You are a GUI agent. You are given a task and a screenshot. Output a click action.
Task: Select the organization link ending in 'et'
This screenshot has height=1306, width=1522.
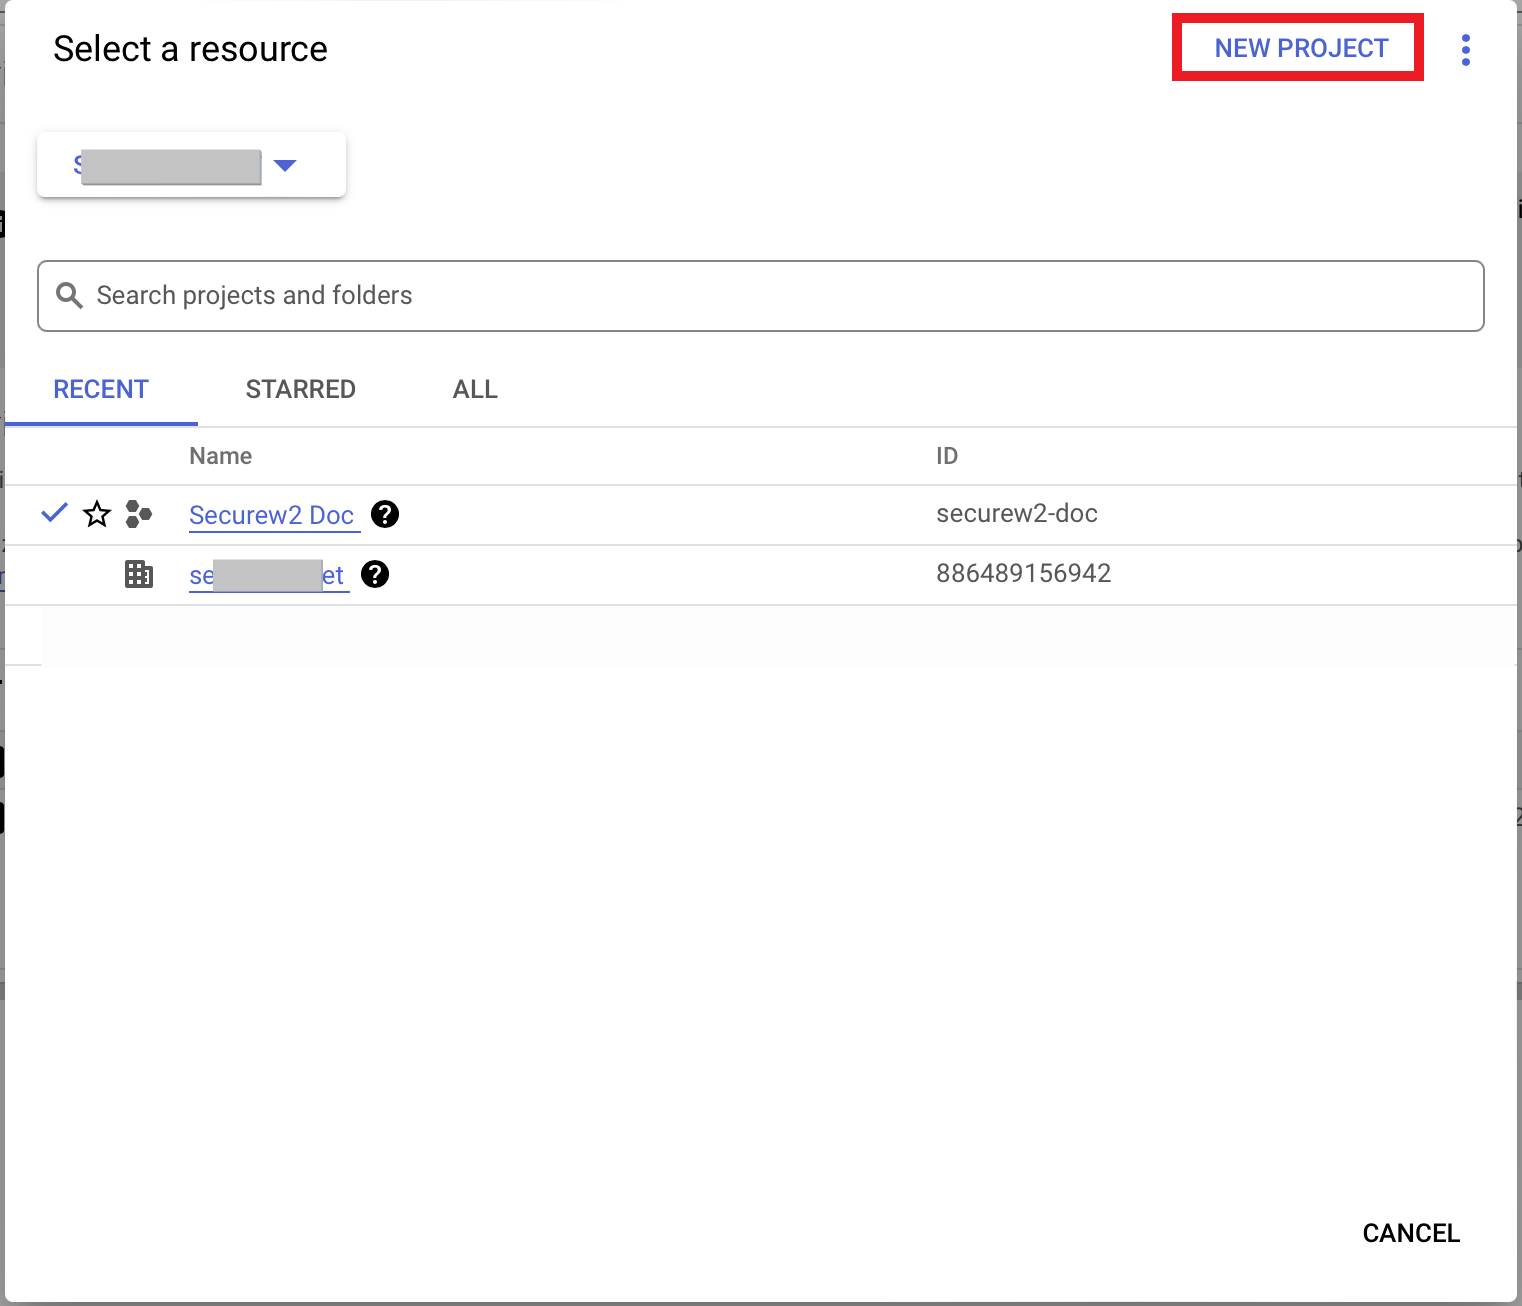(267, 576)
